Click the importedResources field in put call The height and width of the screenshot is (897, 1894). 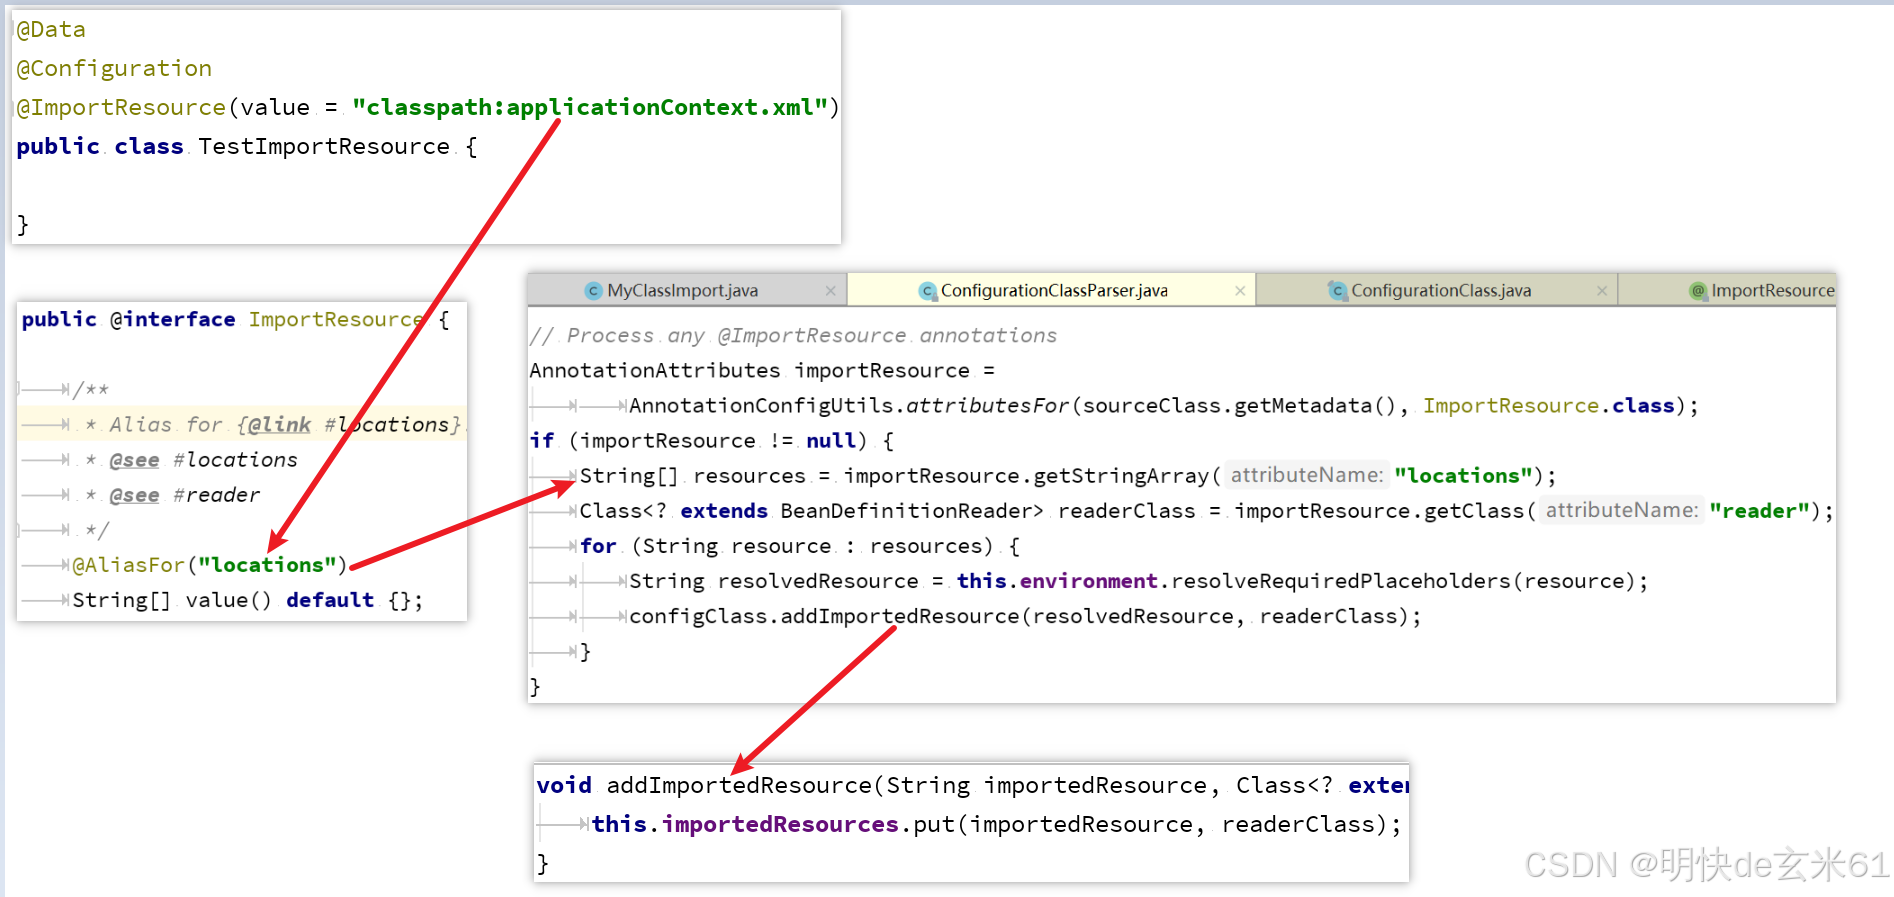(780, 824)
